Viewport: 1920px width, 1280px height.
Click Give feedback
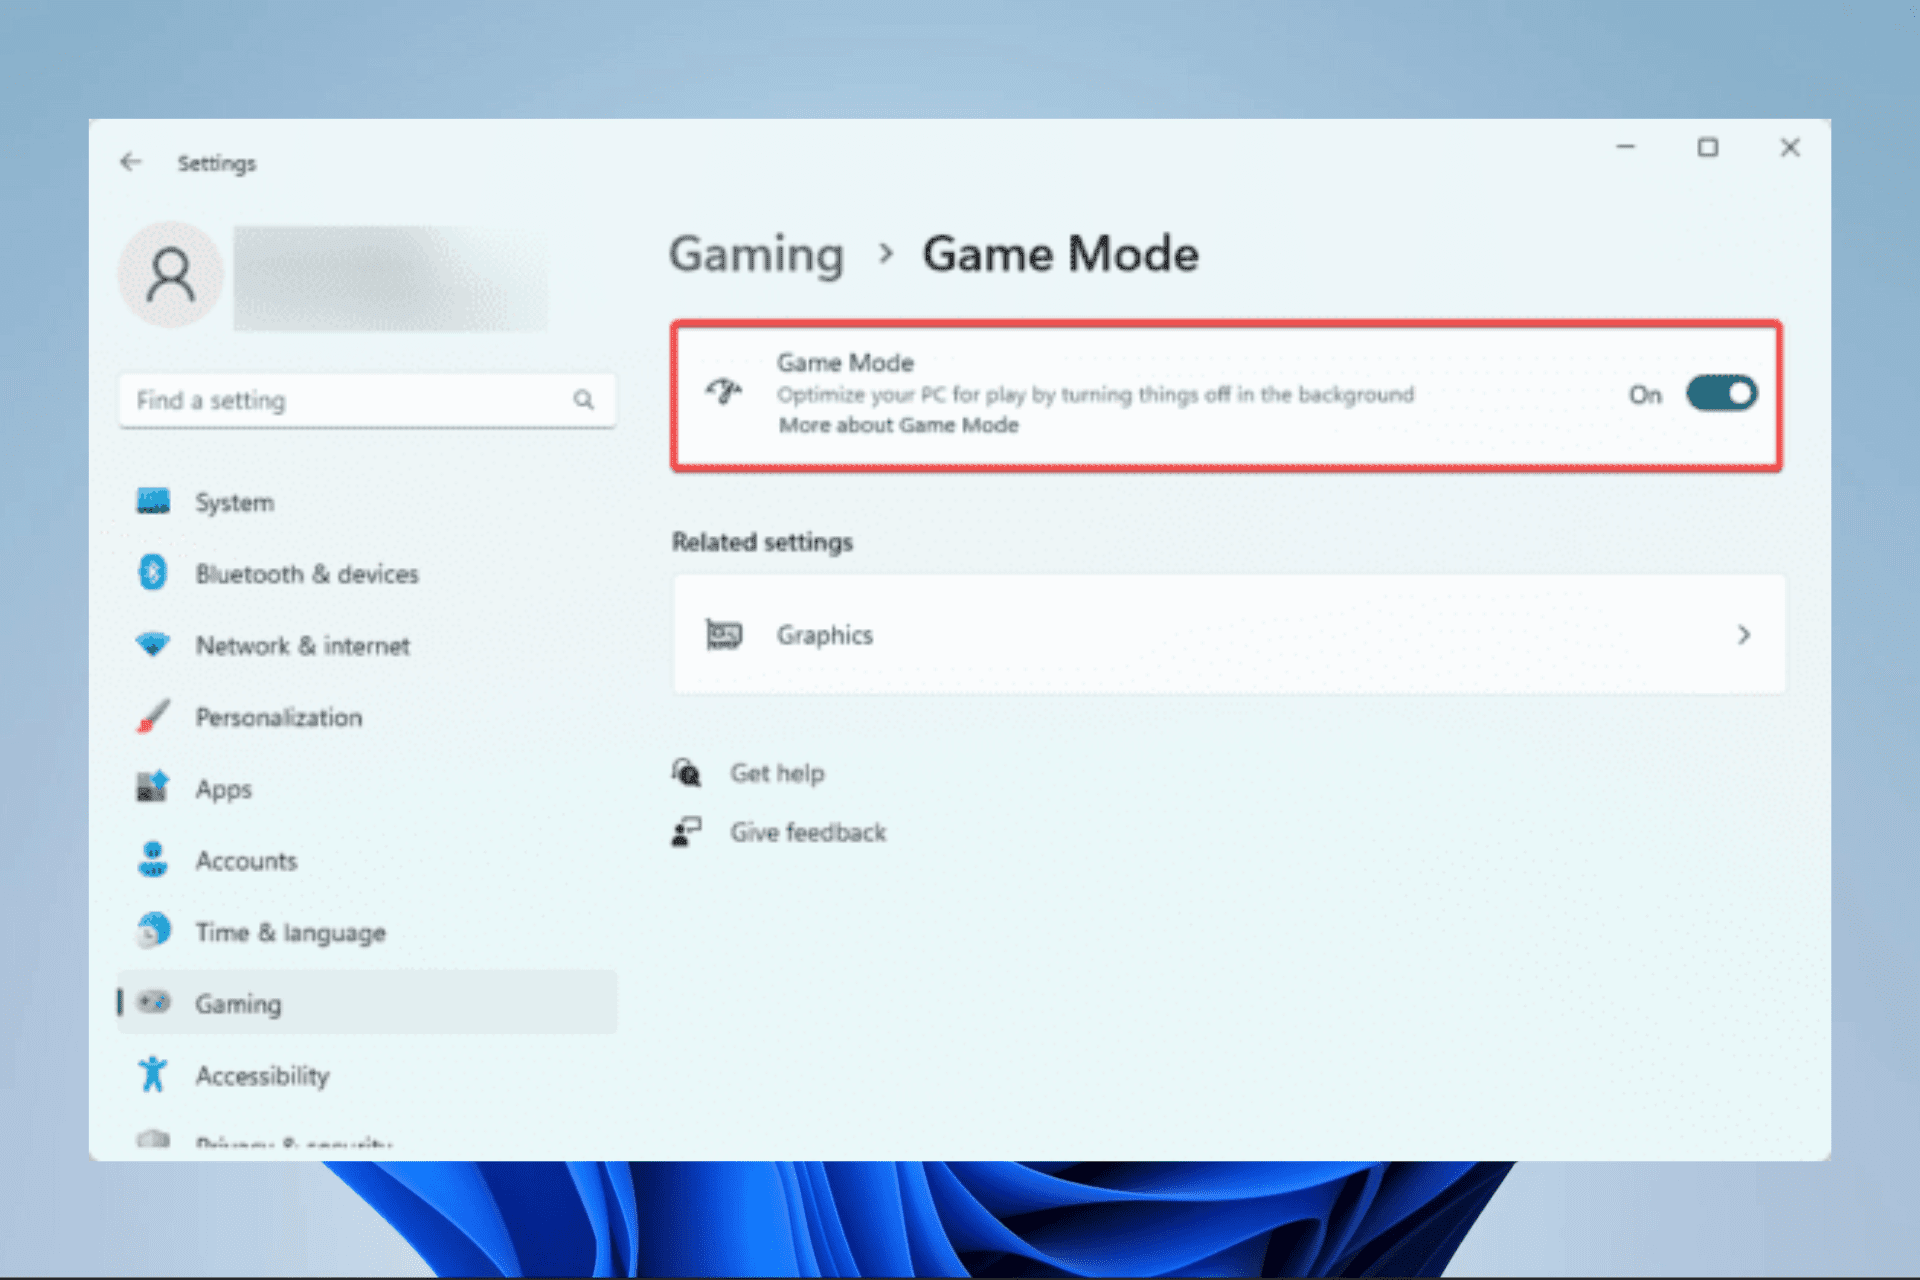808,831
